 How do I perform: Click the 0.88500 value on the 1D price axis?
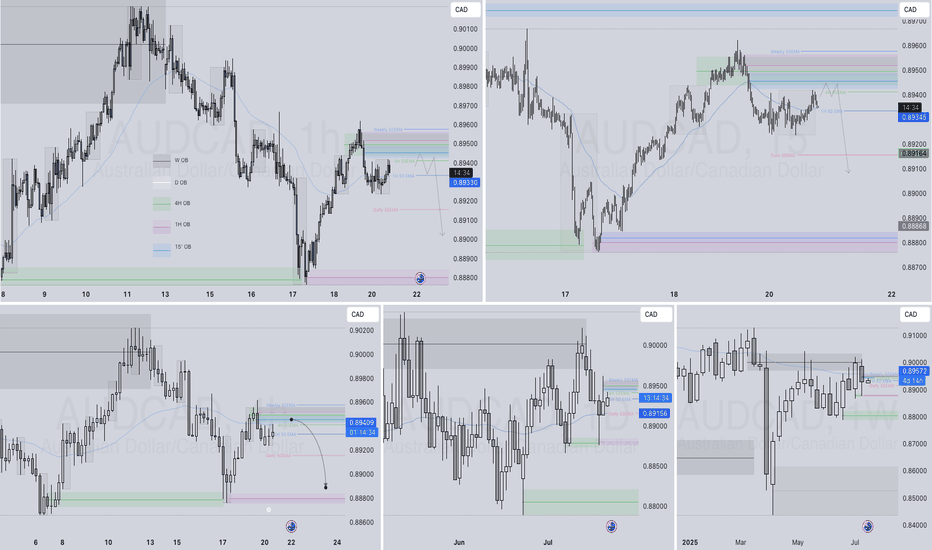(655, 466)
